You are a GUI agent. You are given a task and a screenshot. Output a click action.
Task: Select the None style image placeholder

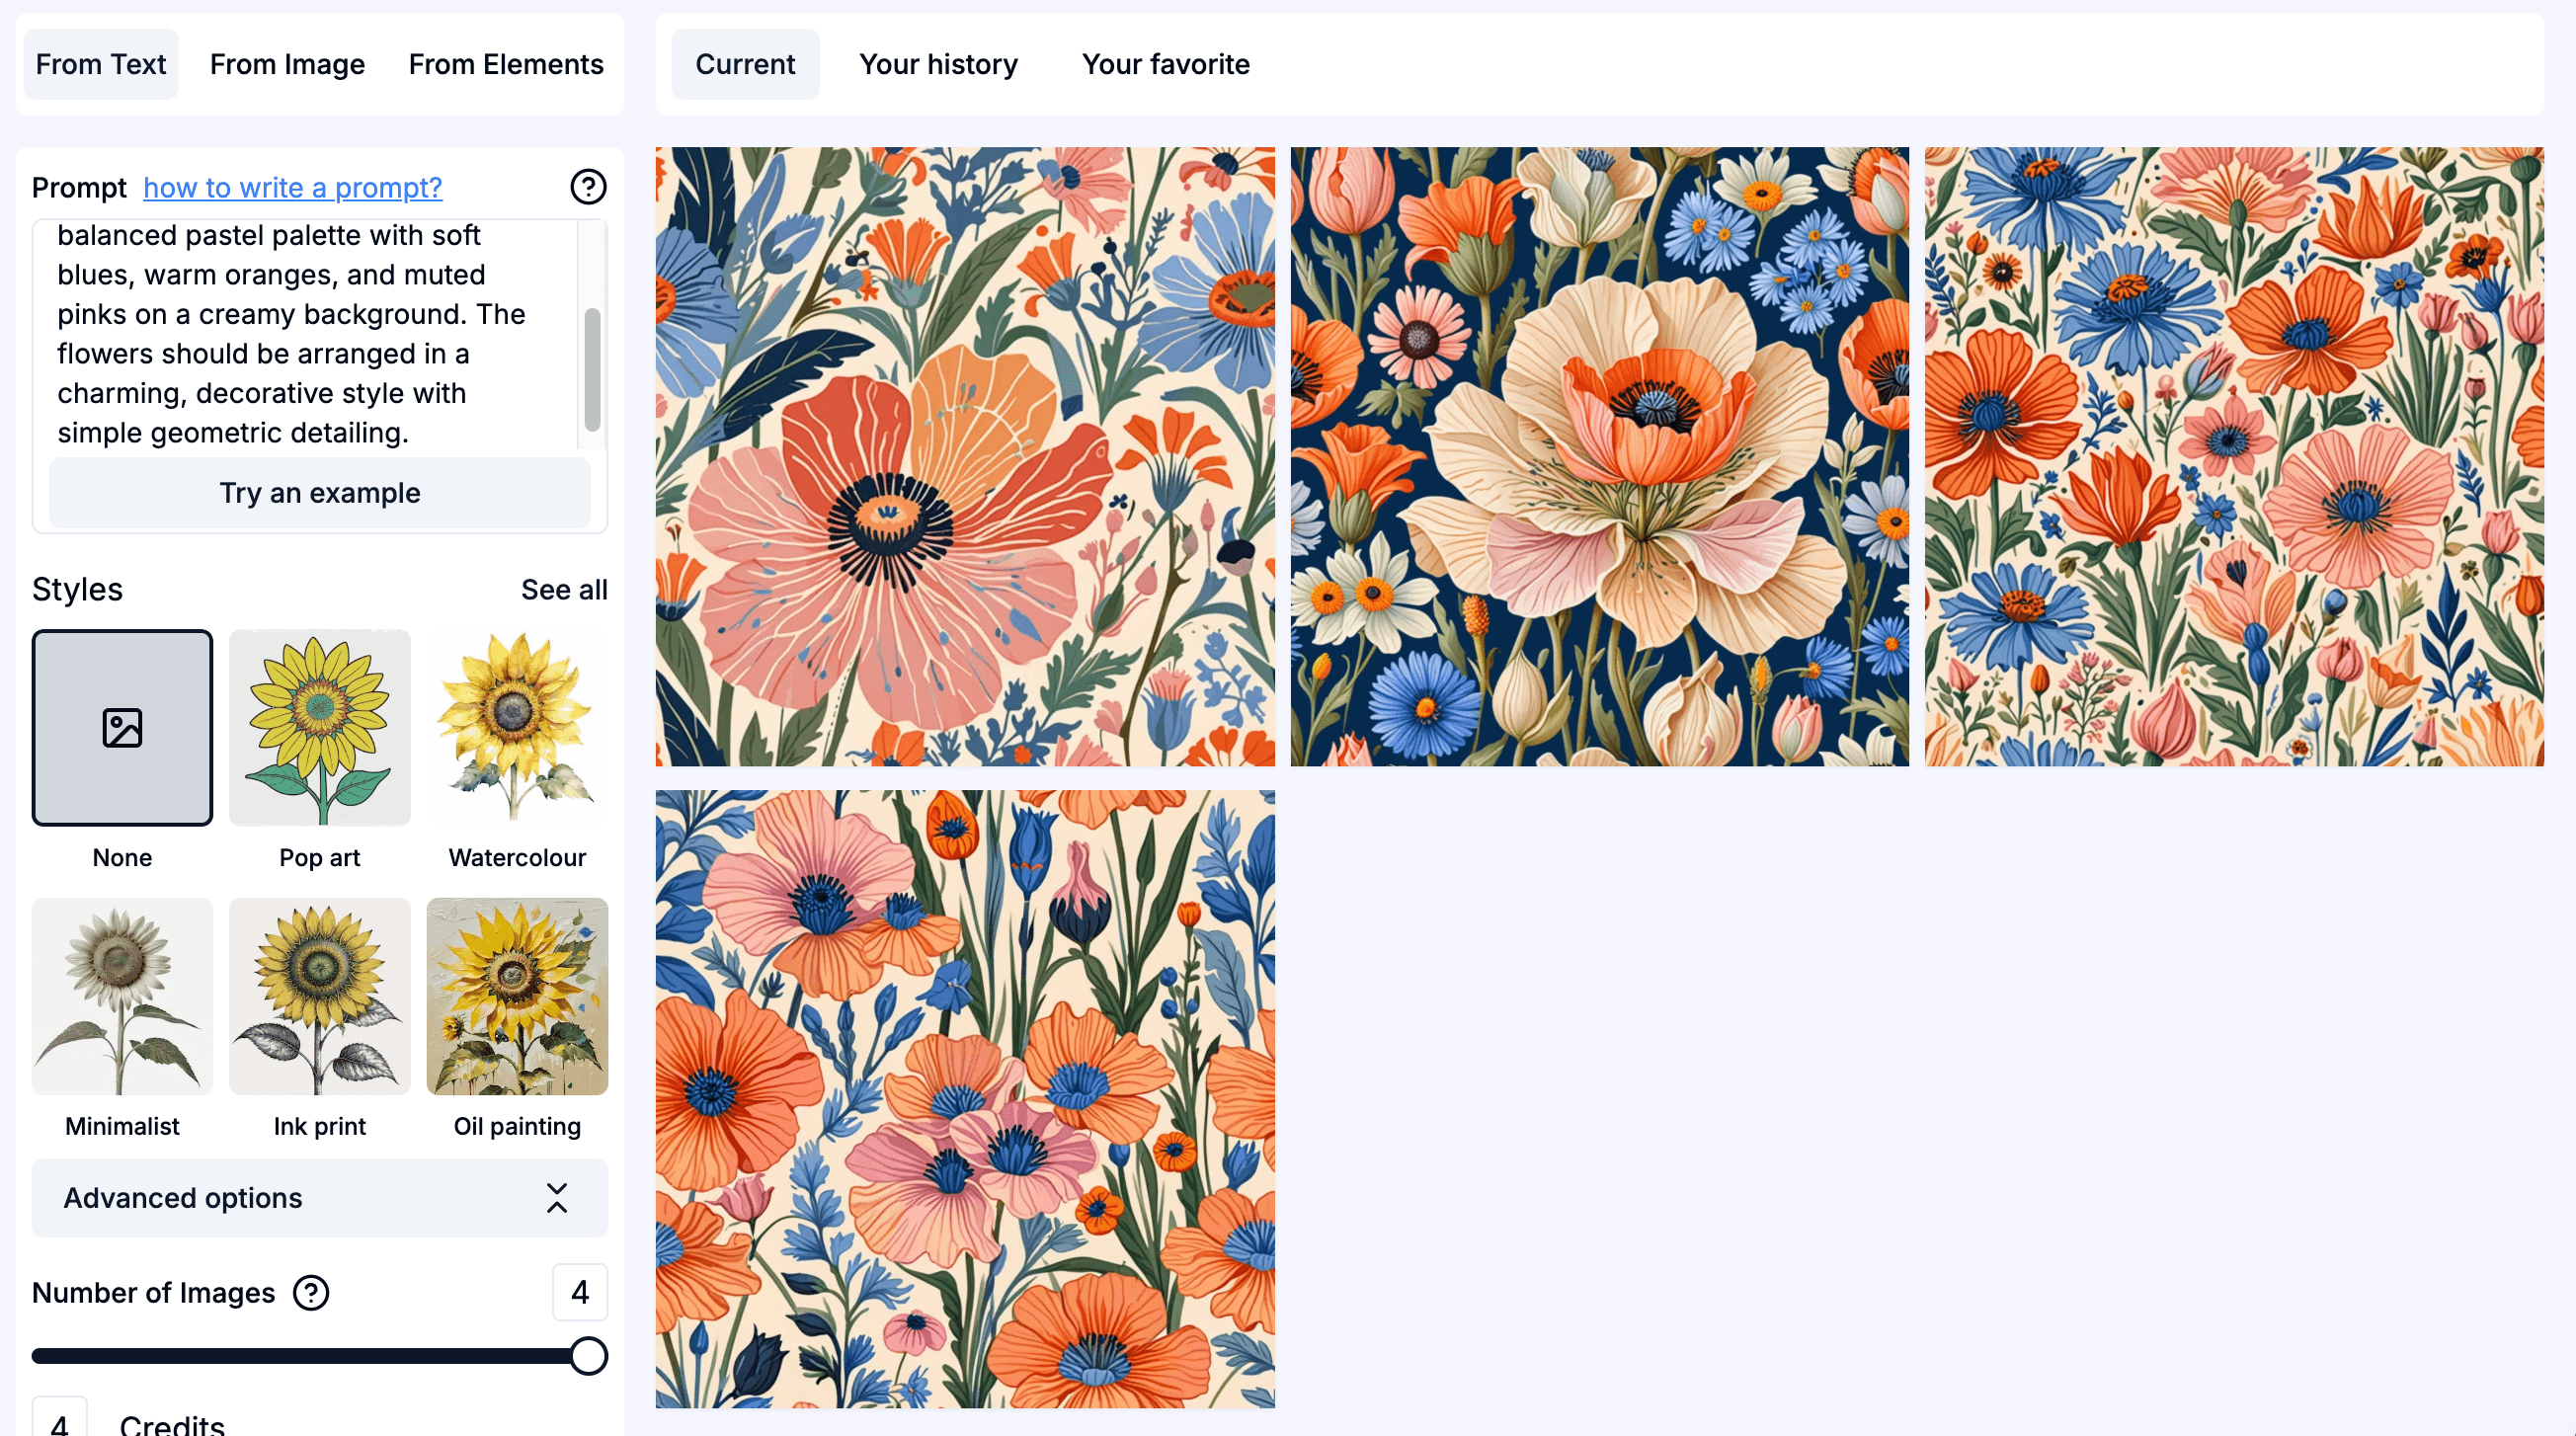click(x=122, y=728)
